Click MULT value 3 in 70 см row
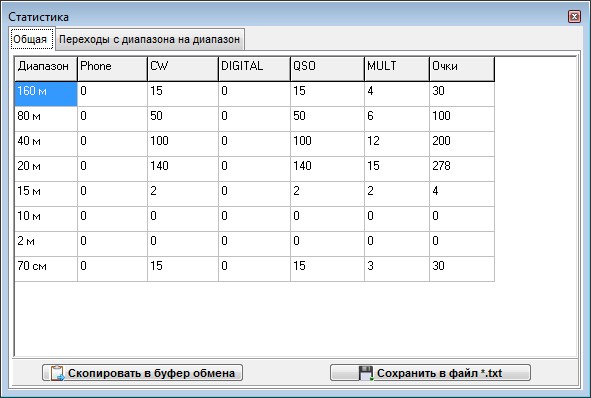Viewport: 591px width, 398px height. click(x=397, y=269)
